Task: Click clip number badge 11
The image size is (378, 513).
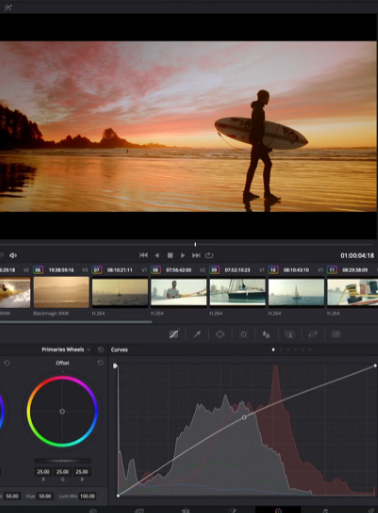Action: click(332, 270)
